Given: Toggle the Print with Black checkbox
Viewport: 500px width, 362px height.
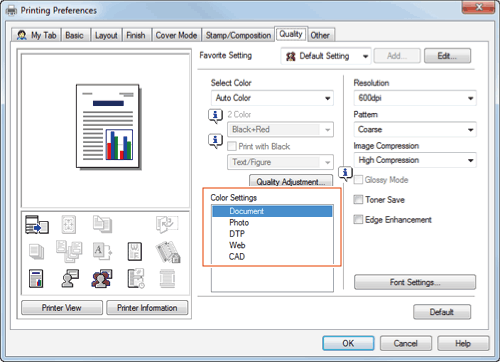Looking at the screenshot, I should click(232, 146).
